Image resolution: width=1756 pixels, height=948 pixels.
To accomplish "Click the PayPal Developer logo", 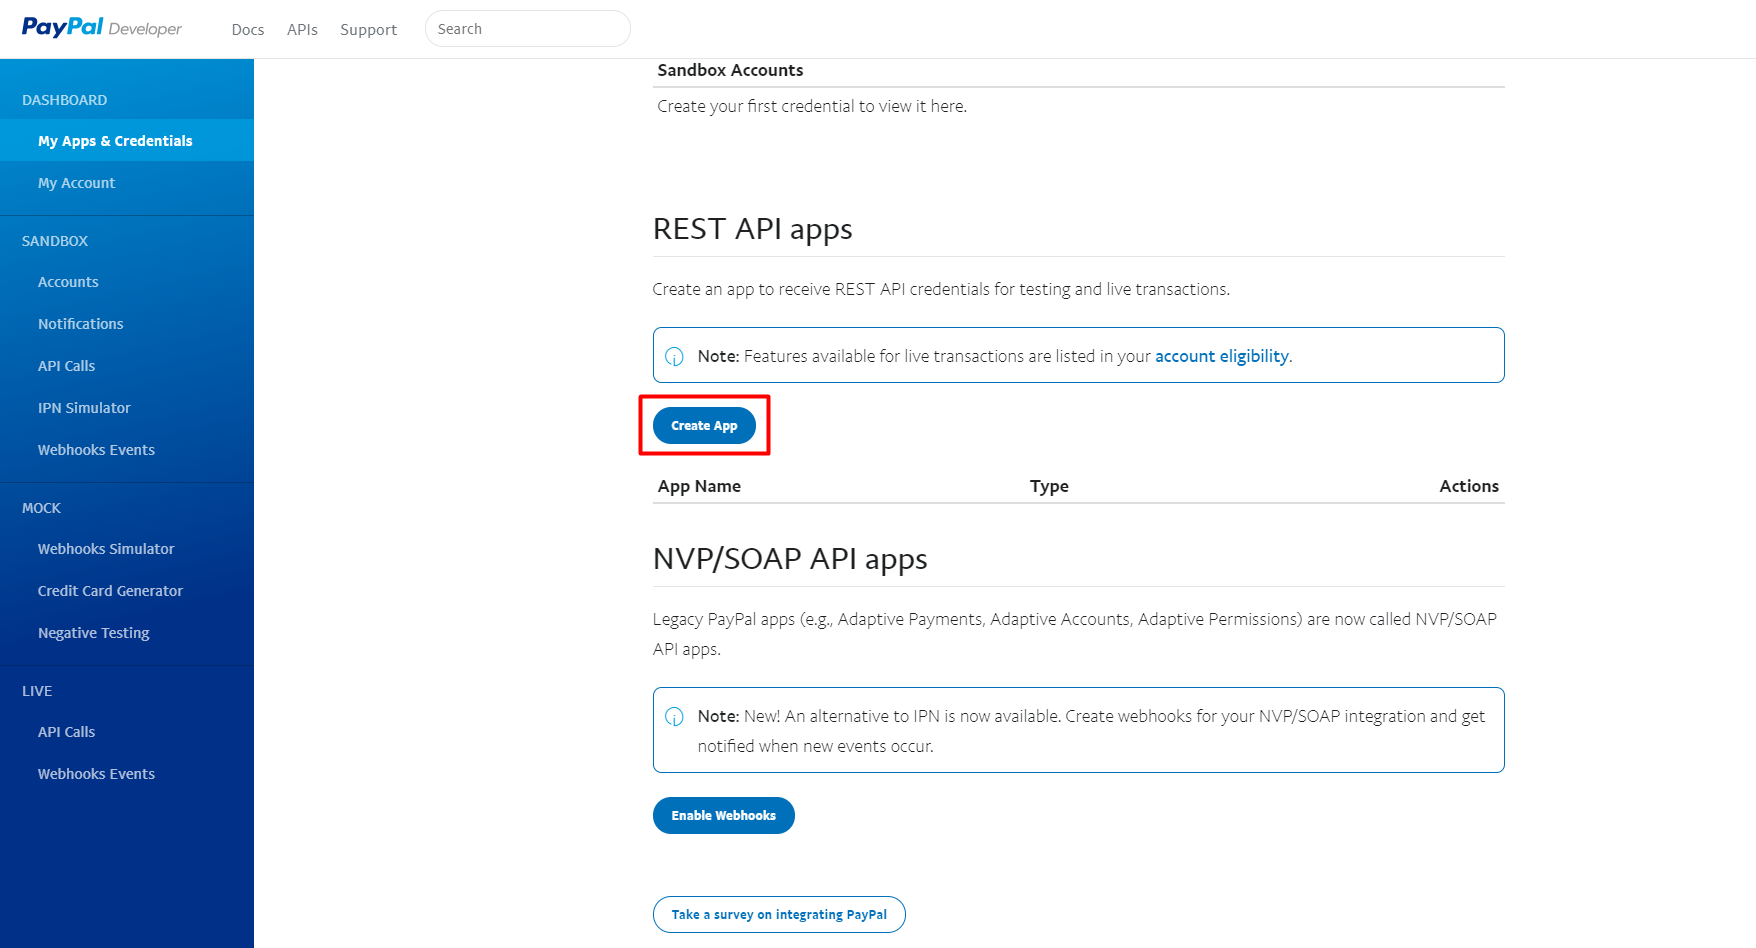I will [x=102, y=28].
